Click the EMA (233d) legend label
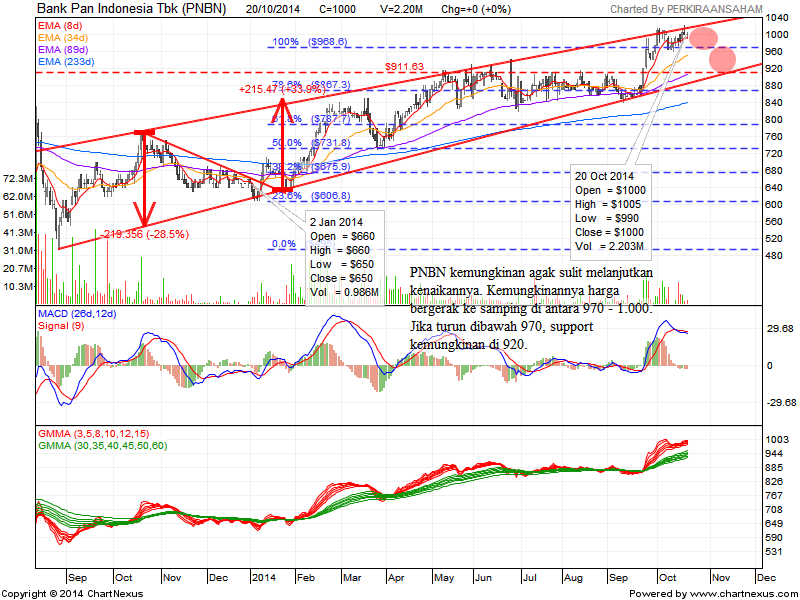The height and width of the screenshot is (600, 800). [x=66, y=61]
